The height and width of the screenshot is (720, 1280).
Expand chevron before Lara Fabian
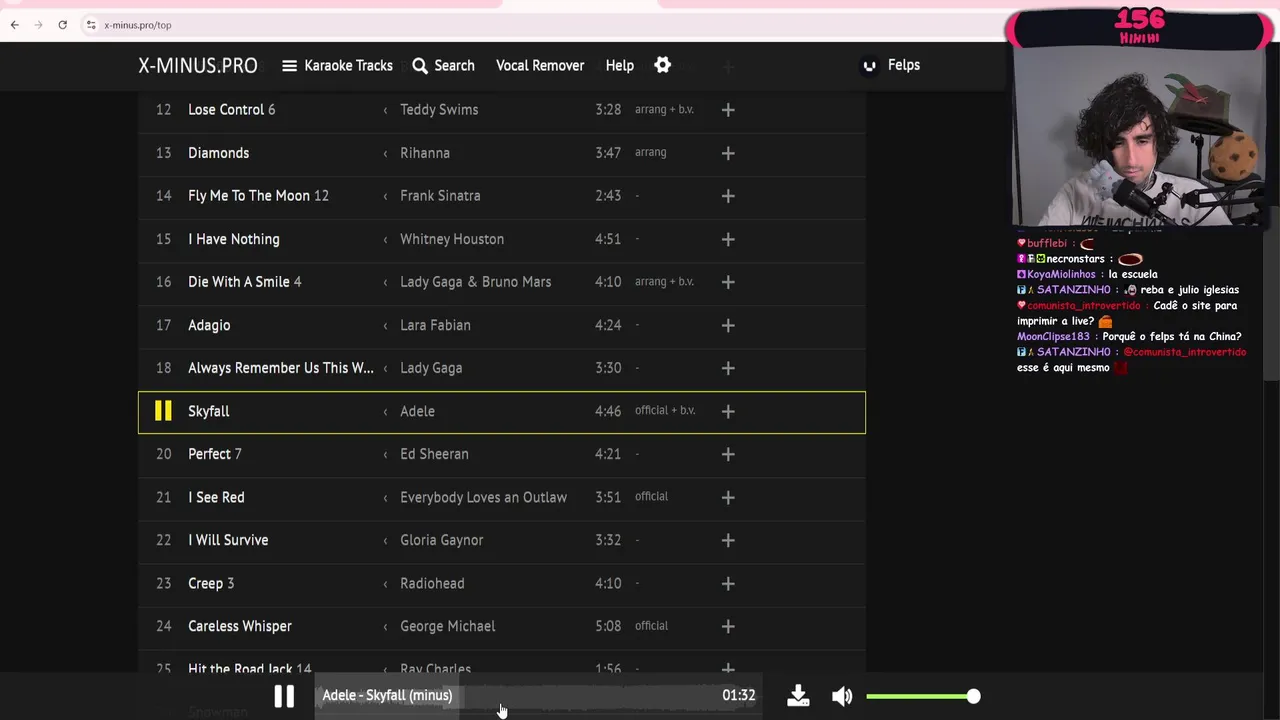(x=385, y=325)
